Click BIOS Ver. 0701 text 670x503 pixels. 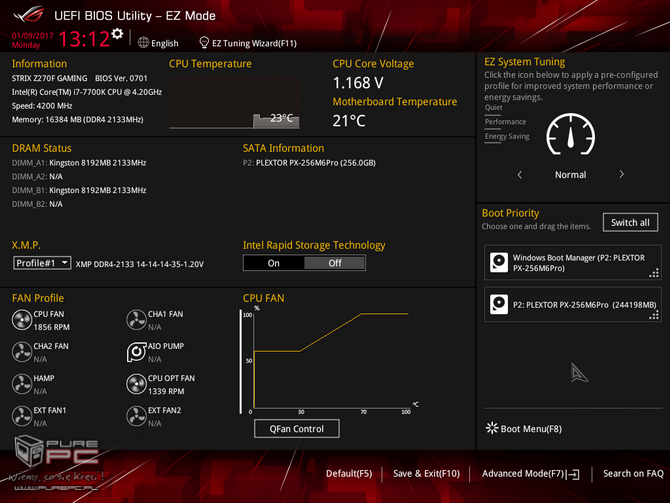(x=121, y=78)
